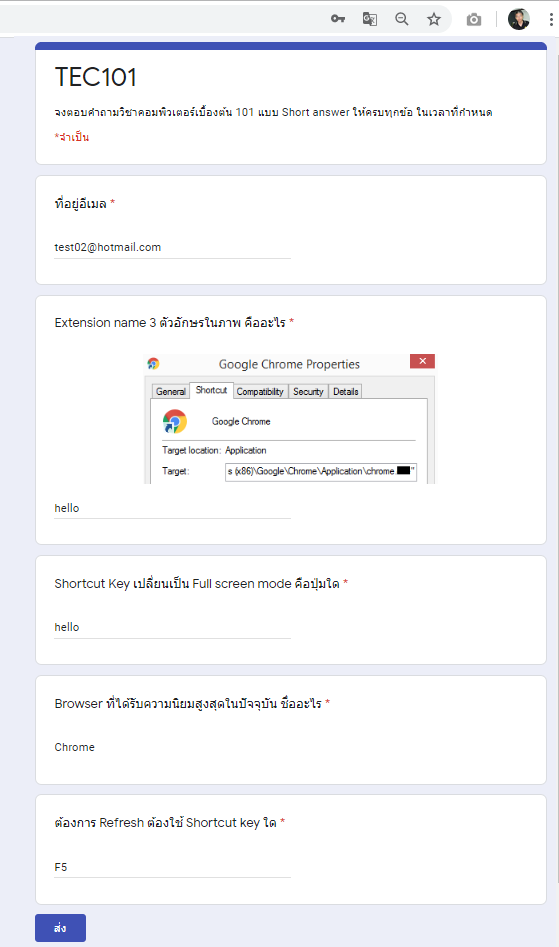559x947 pixels.
Task: Select the Shortcut tab in the image
Action: click(x=211, y=390)
